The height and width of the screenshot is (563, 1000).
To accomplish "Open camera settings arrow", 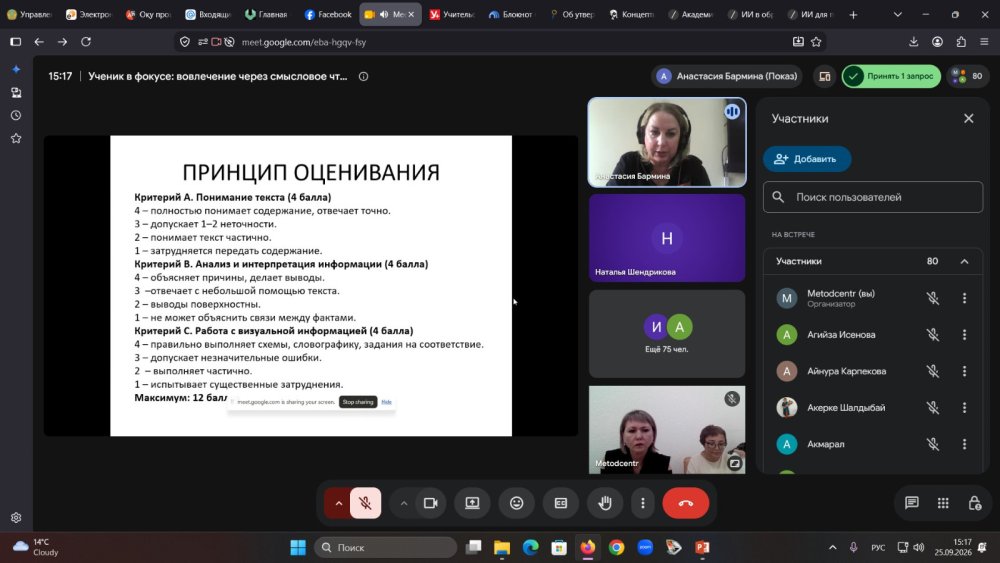I will (x=404, y=503).
